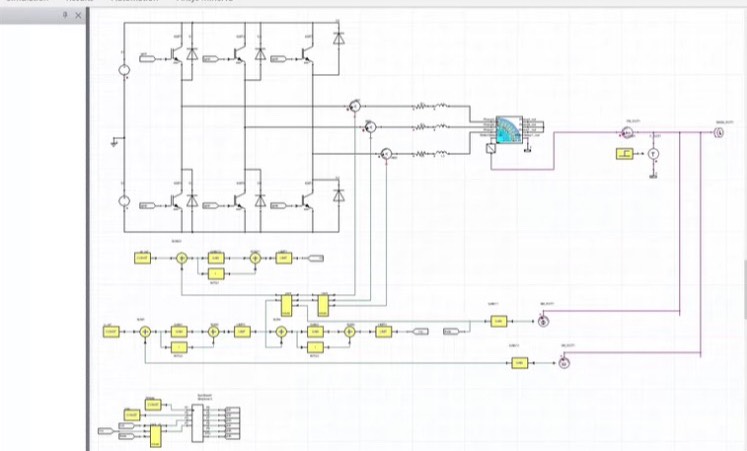Select the inductor on the middle phase line
Viewport: 747px width, 451px height.
point(441,127)
